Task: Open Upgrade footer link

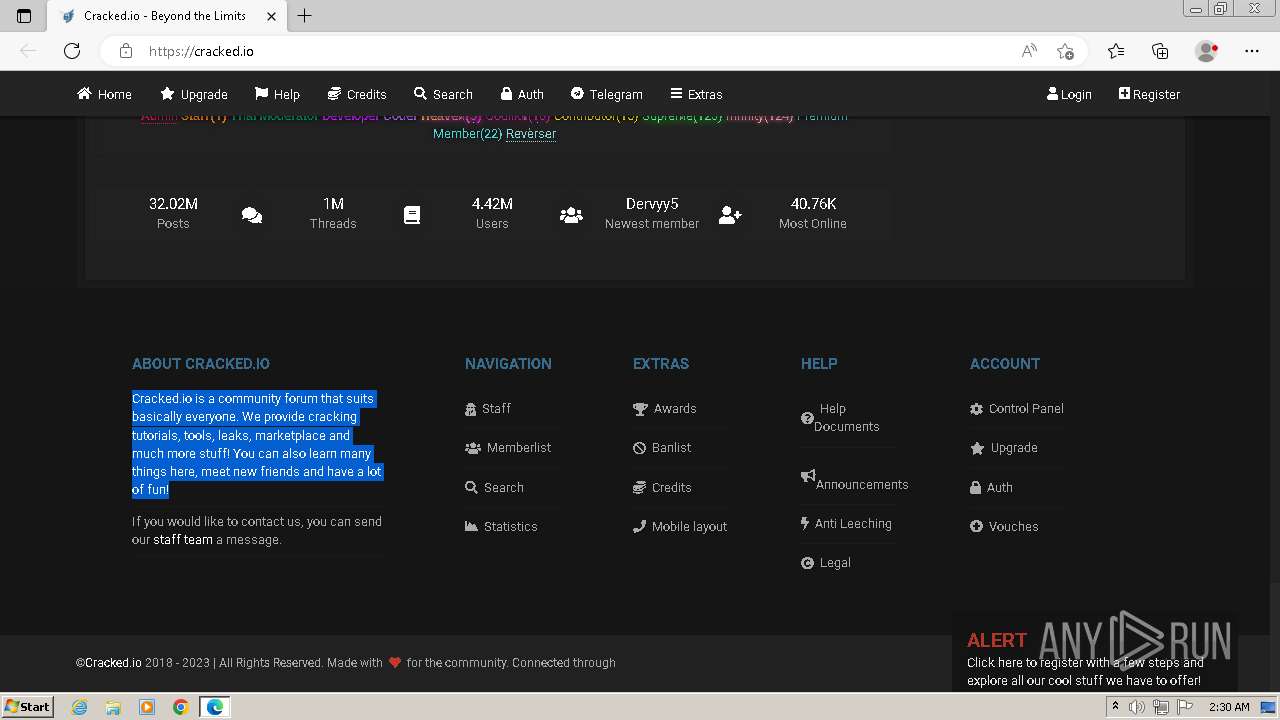Action: click(x=1004, y=448)
